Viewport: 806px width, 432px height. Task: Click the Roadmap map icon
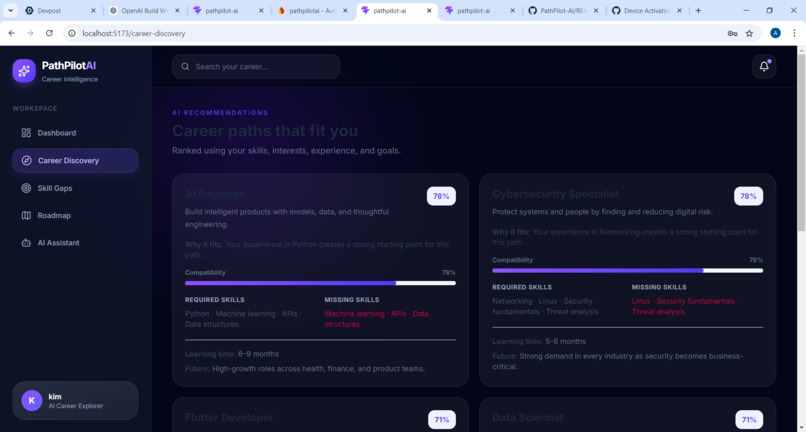coord(26,215)
